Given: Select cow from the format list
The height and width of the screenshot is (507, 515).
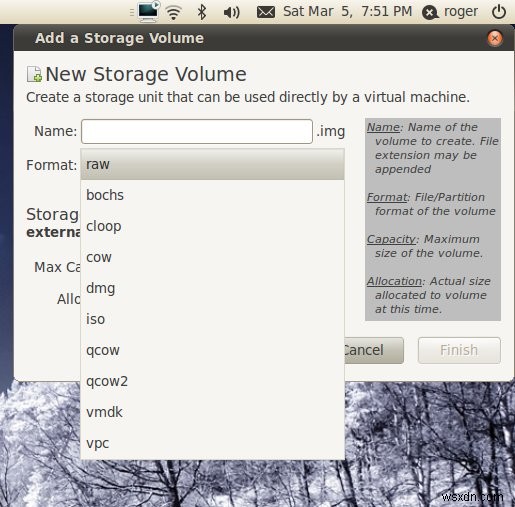Looking at the screenshot, I should coord(212,257).
